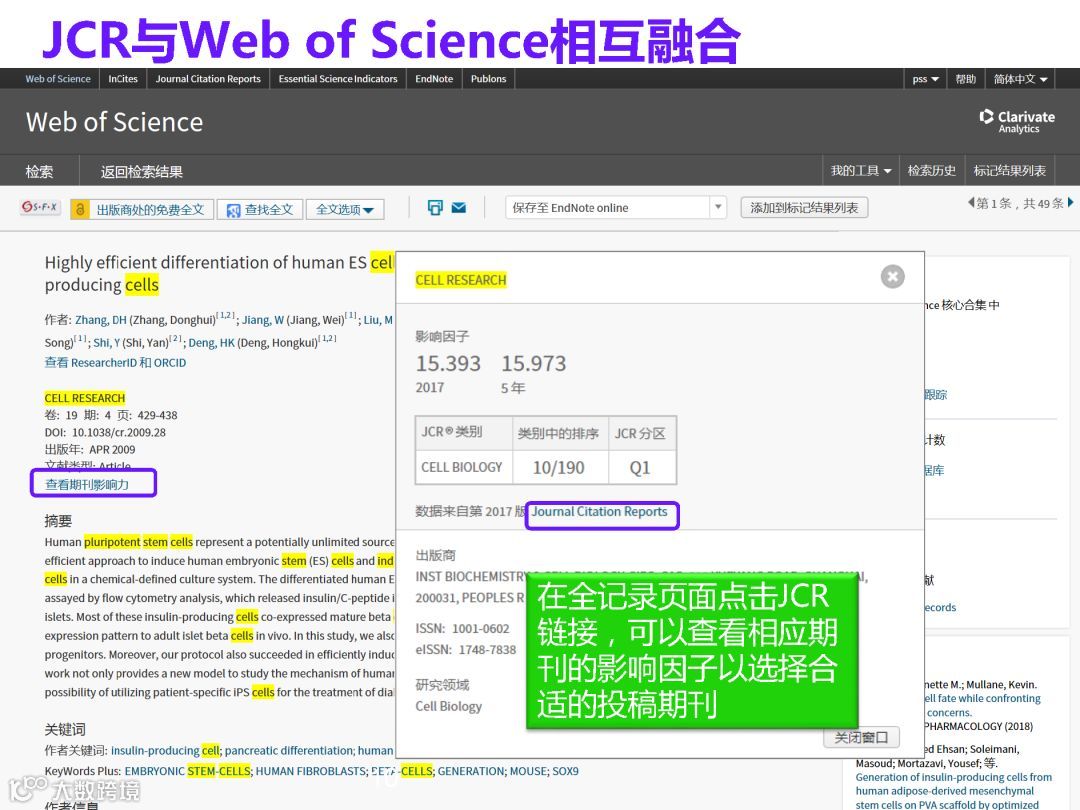
Task: Open author link Deng, HK
Action: pyautogui.click(x=211, y=342)
